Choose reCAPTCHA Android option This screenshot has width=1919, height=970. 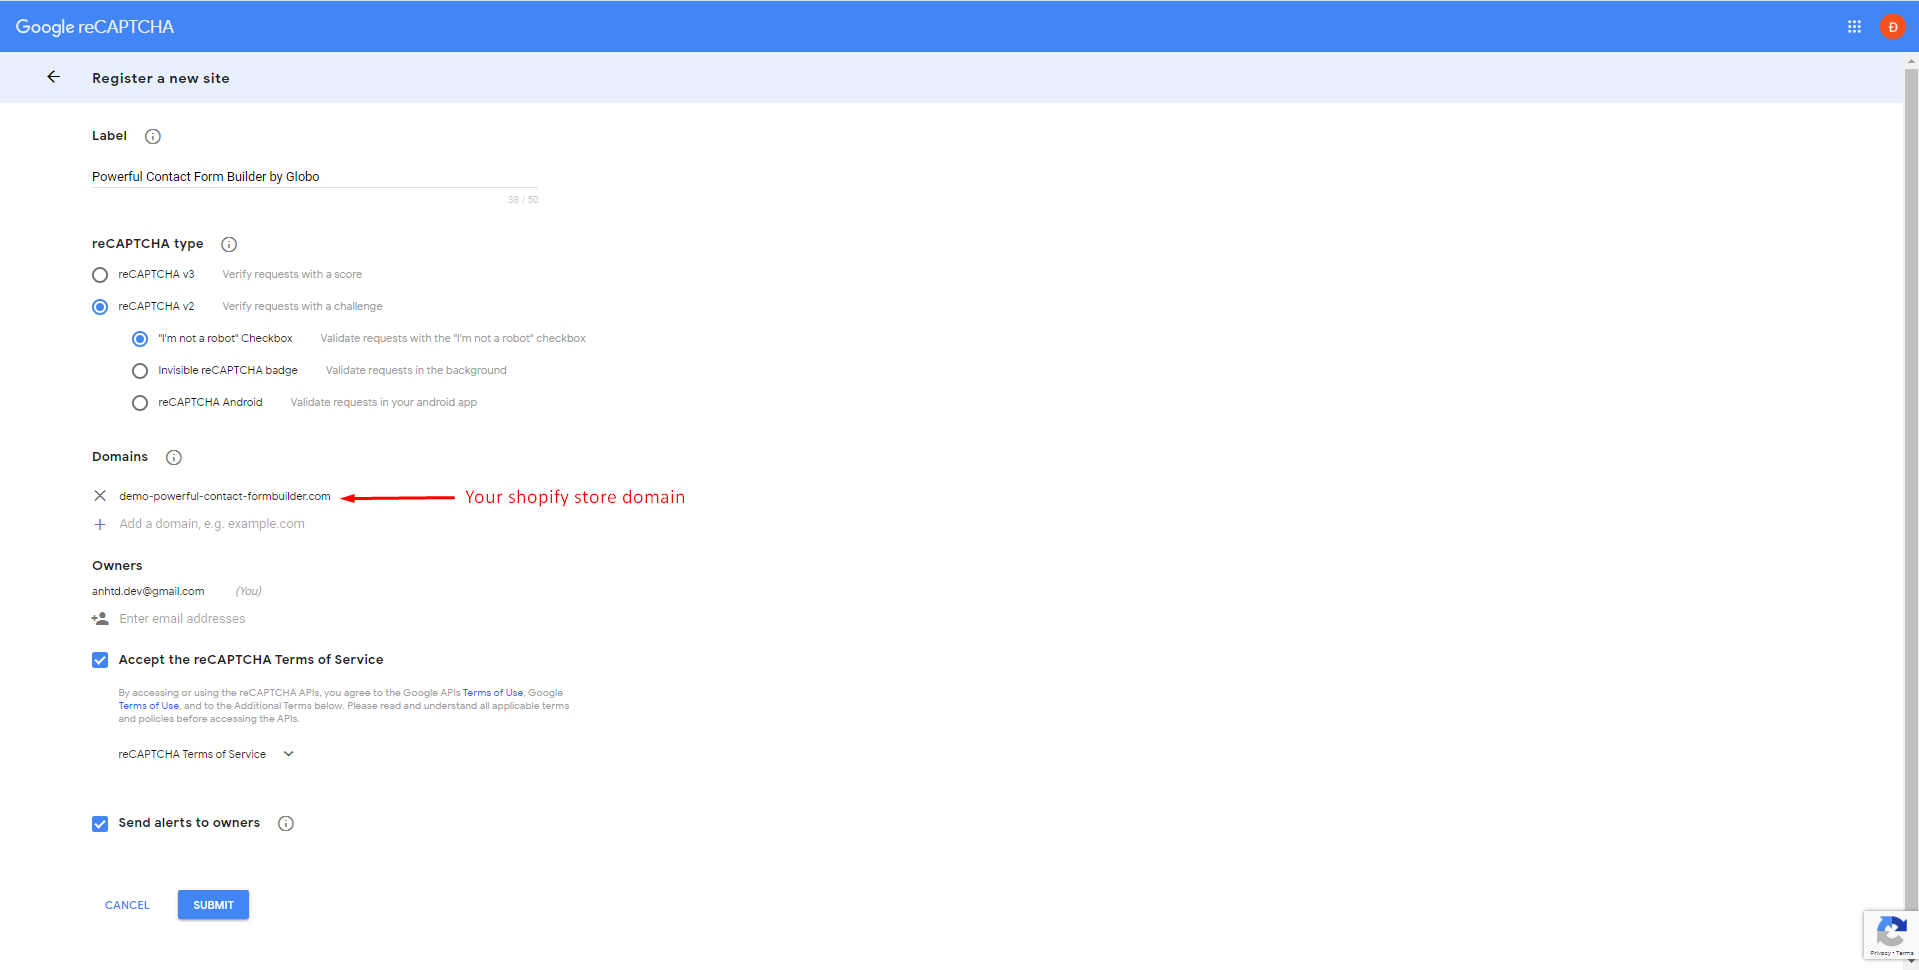(x=140, y=403)
